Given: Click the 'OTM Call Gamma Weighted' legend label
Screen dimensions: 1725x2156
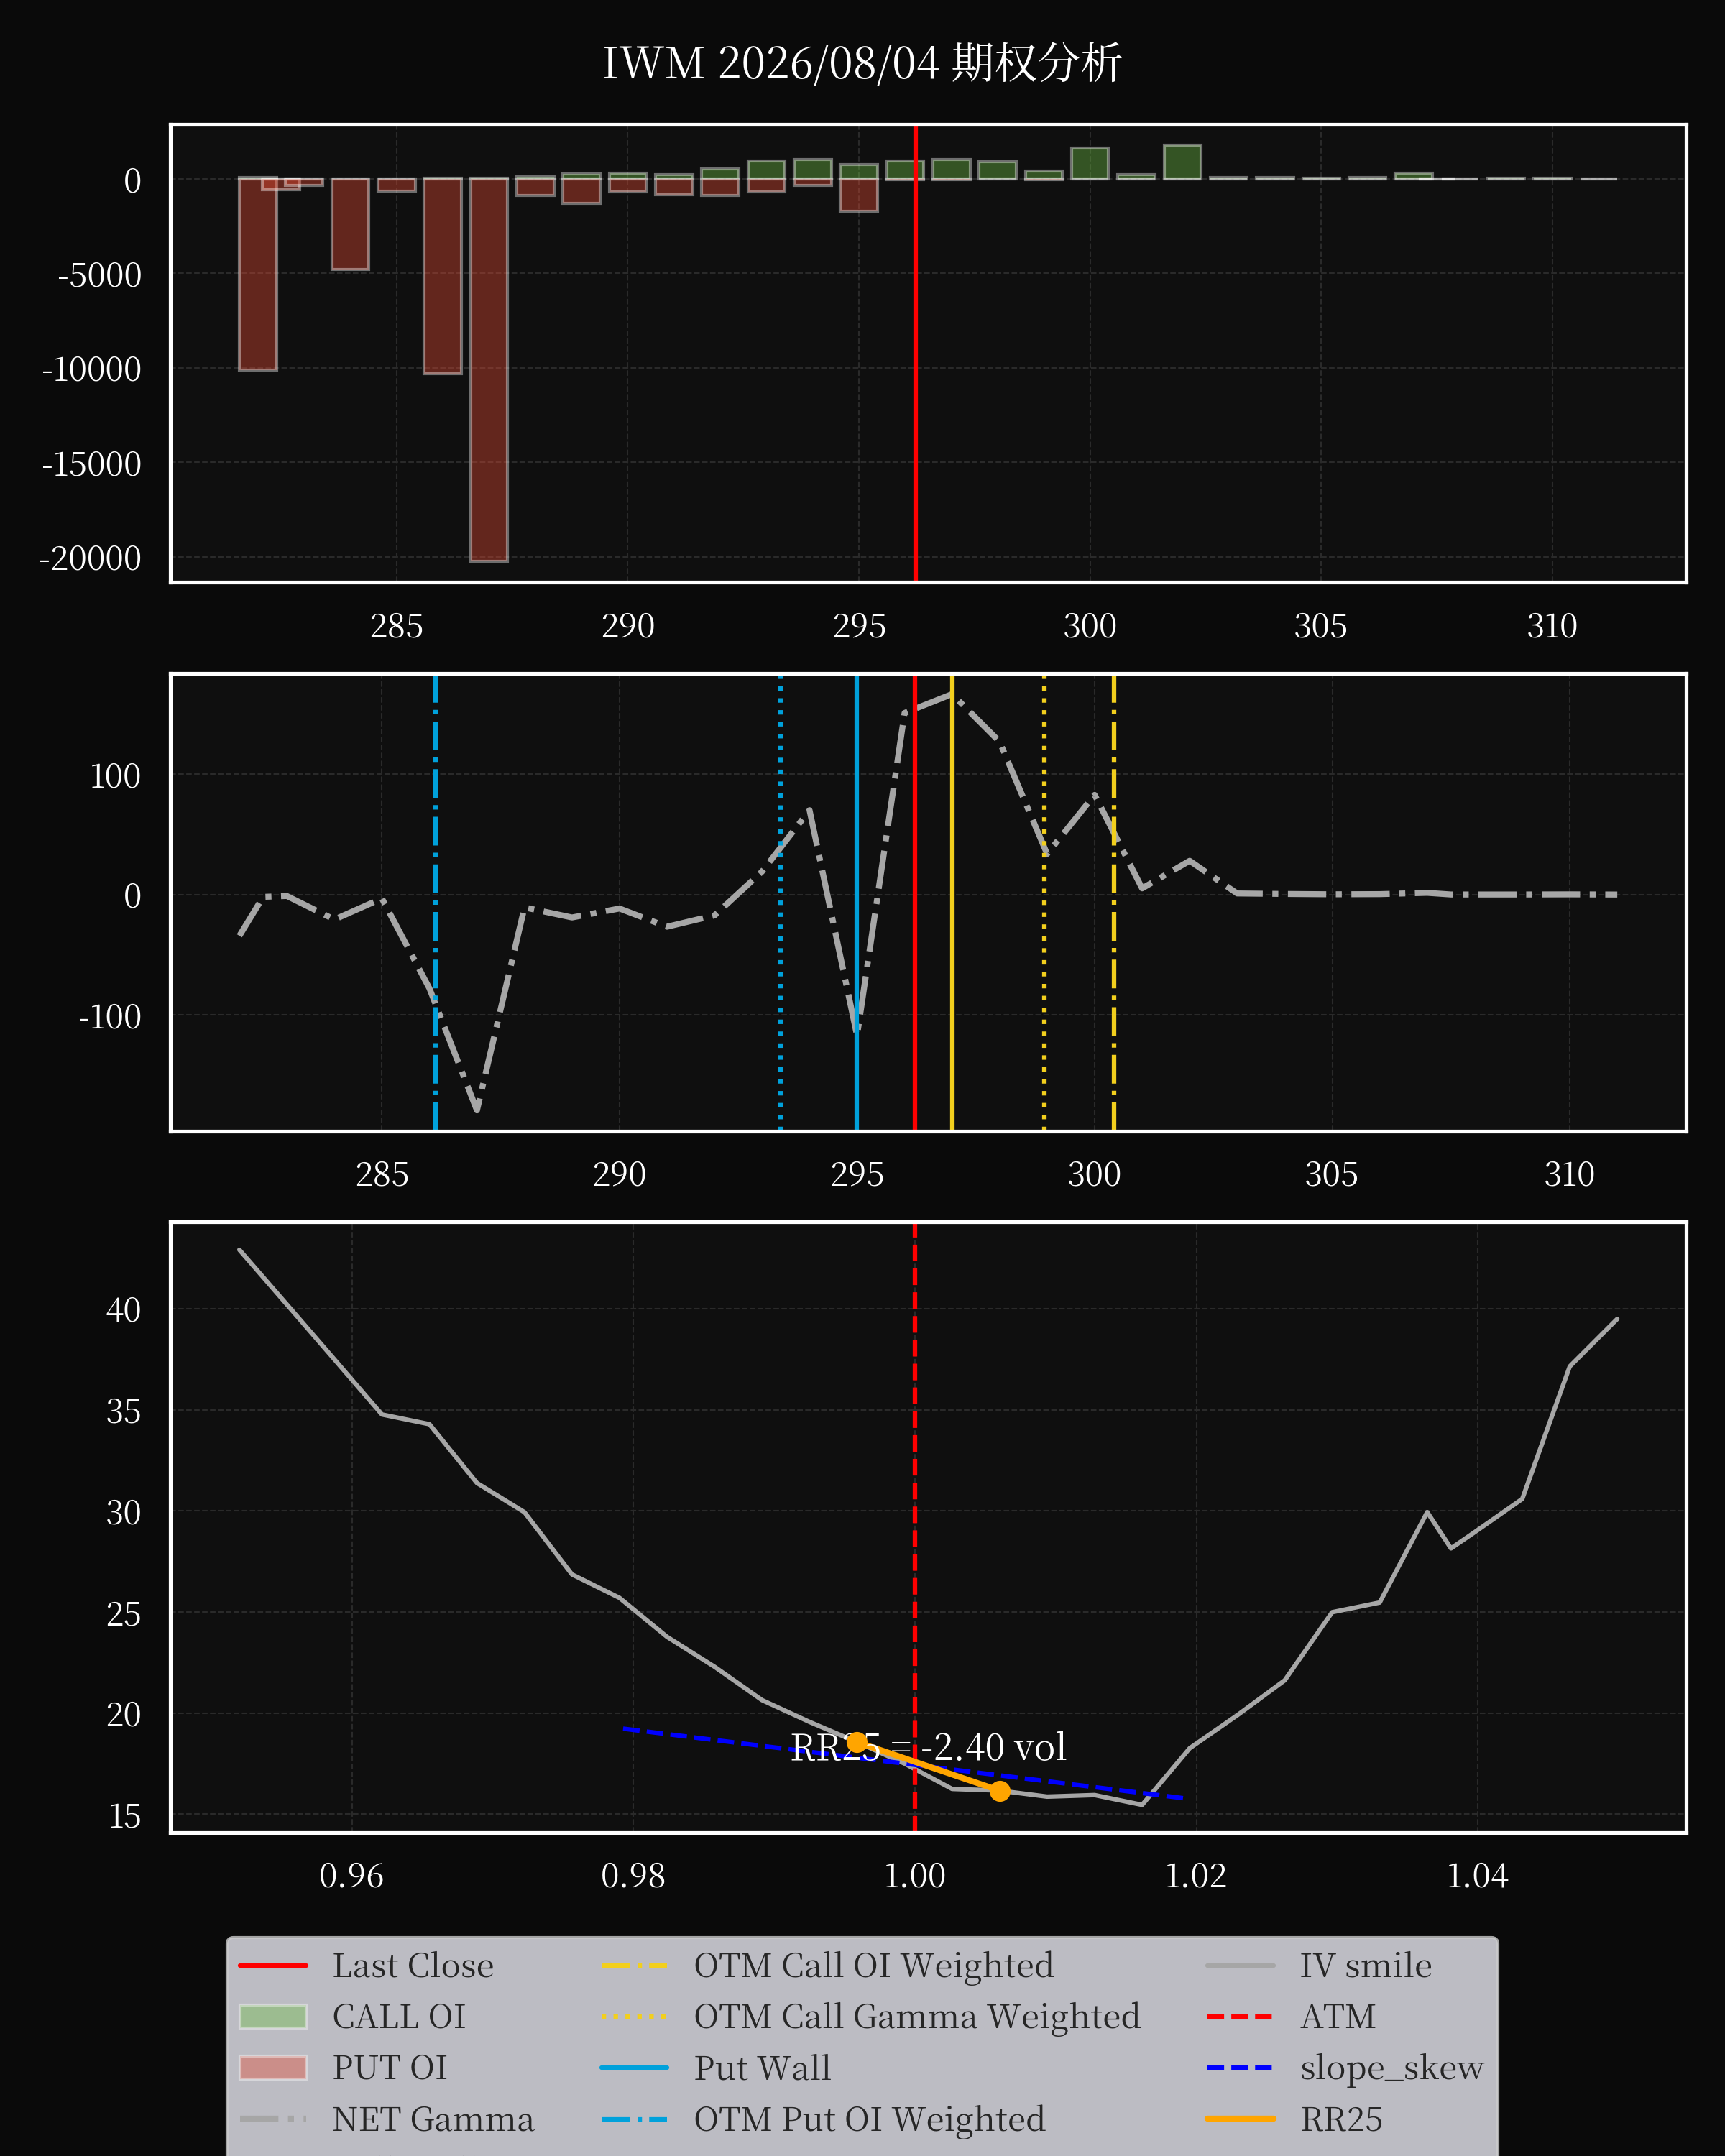Looking at the screenshot, I should click(x=917, y=2016).
